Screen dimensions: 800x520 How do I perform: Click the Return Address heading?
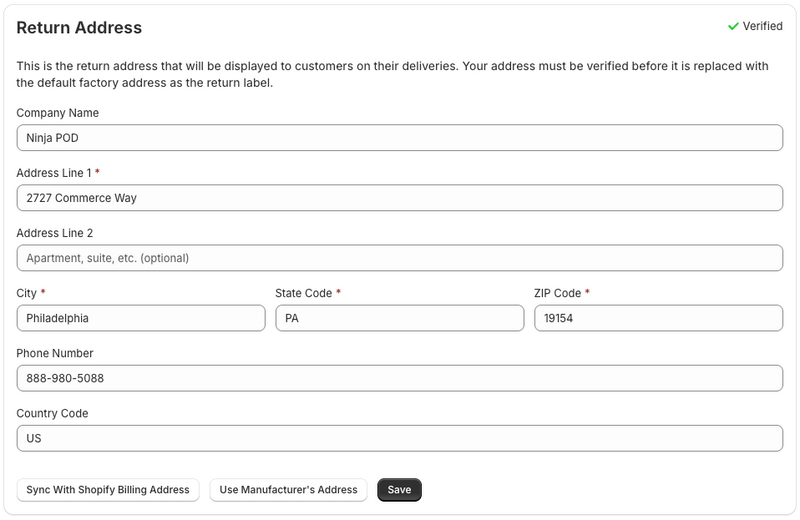79,28
